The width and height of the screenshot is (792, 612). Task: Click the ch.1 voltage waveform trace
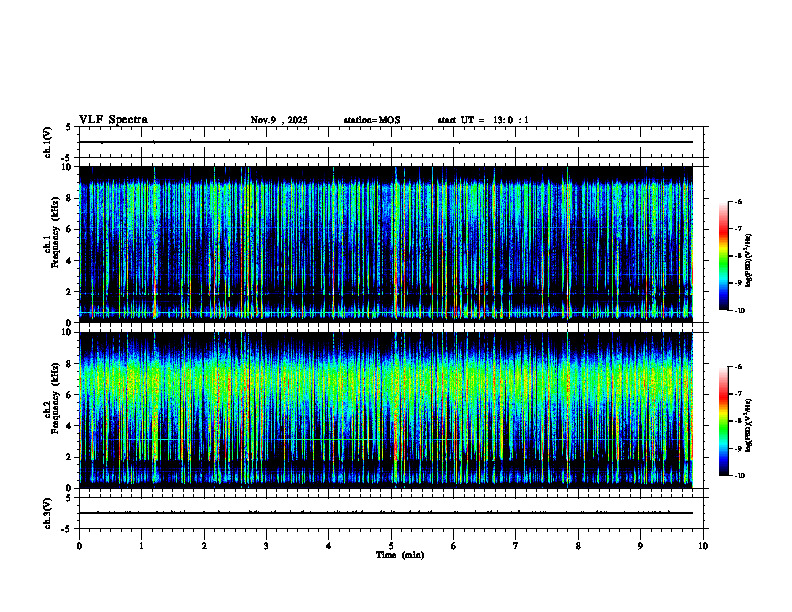coord(386,142)
